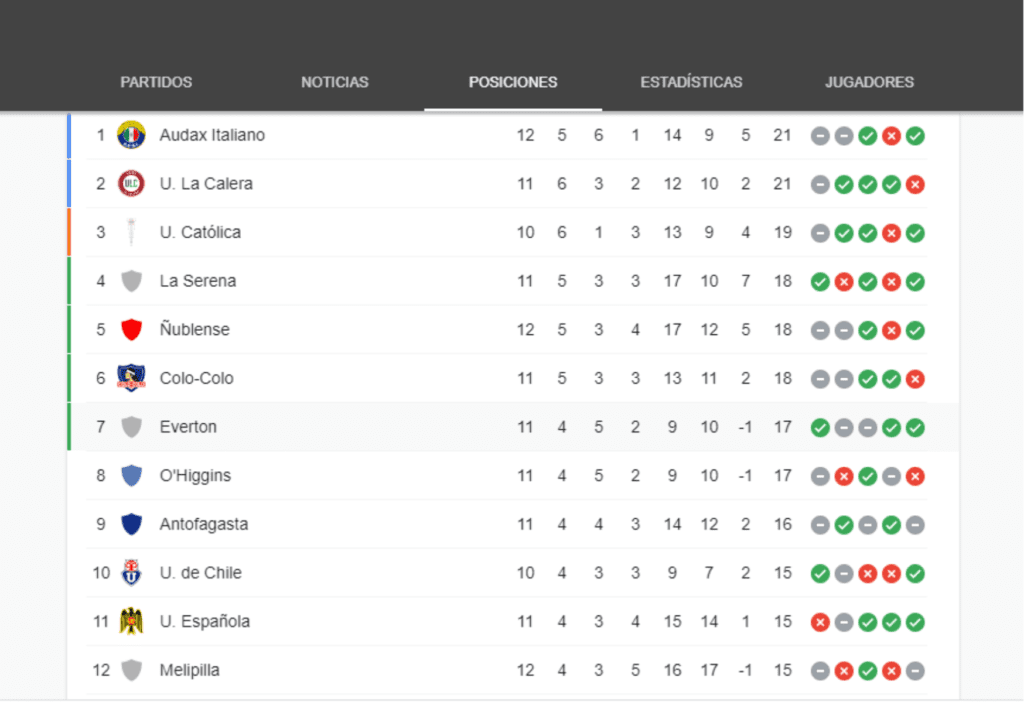
Task: Open the Noticias tab
Action: [x=334, y=82]
